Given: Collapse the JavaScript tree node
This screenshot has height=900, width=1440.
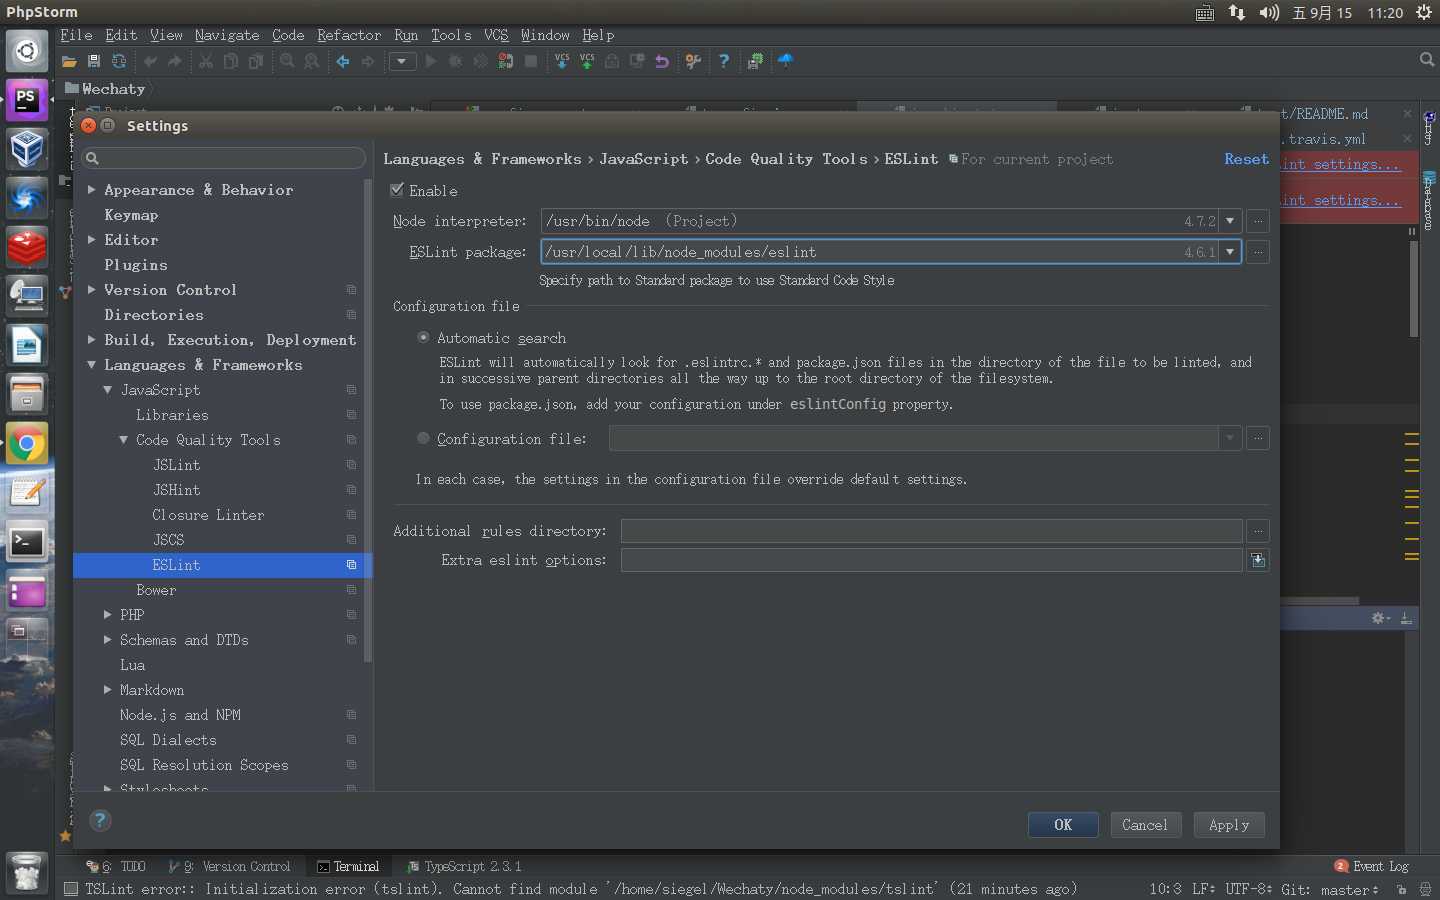Looking at the screenshot, I should (x=107, y=390).
